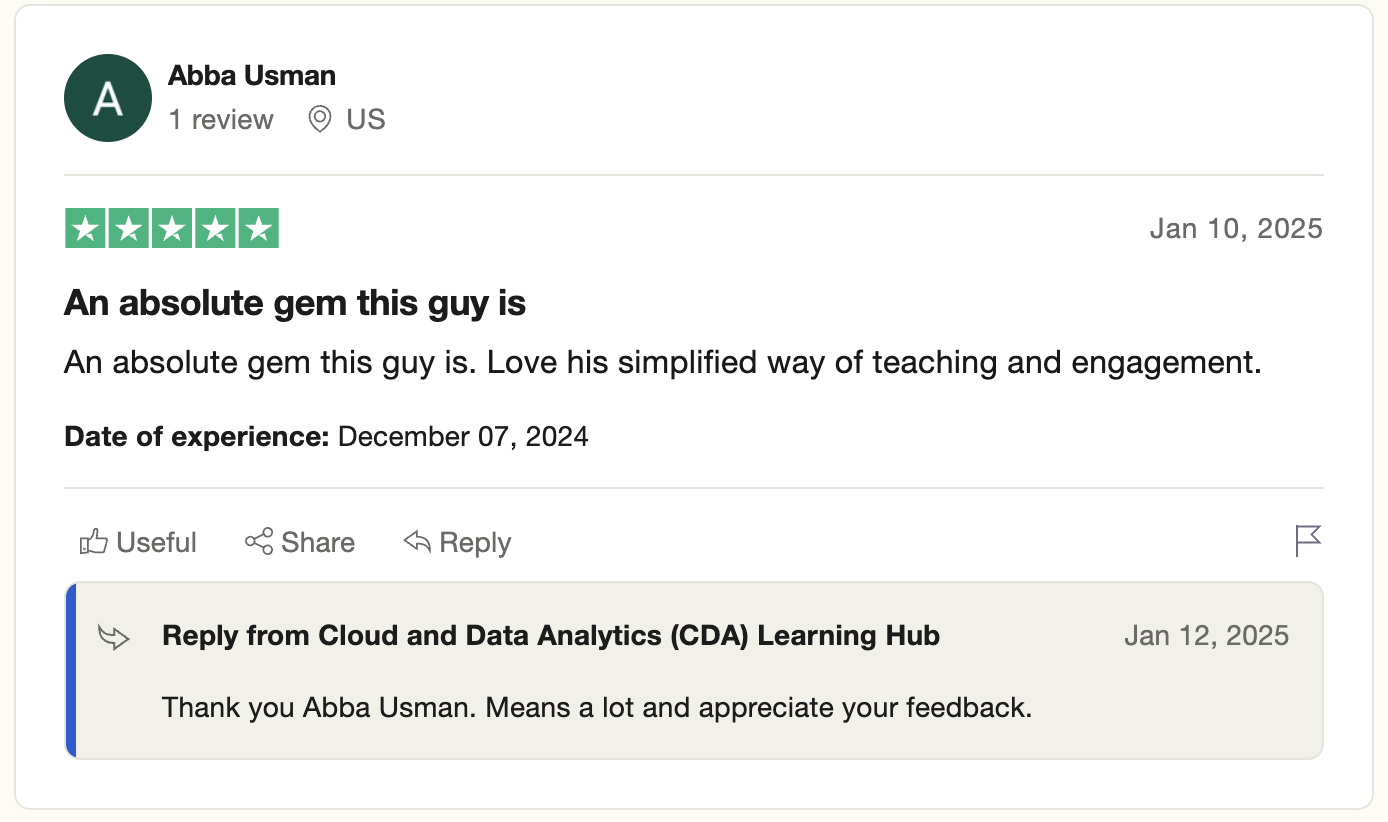Click the fifth green rating star

[x=258, y=228]
